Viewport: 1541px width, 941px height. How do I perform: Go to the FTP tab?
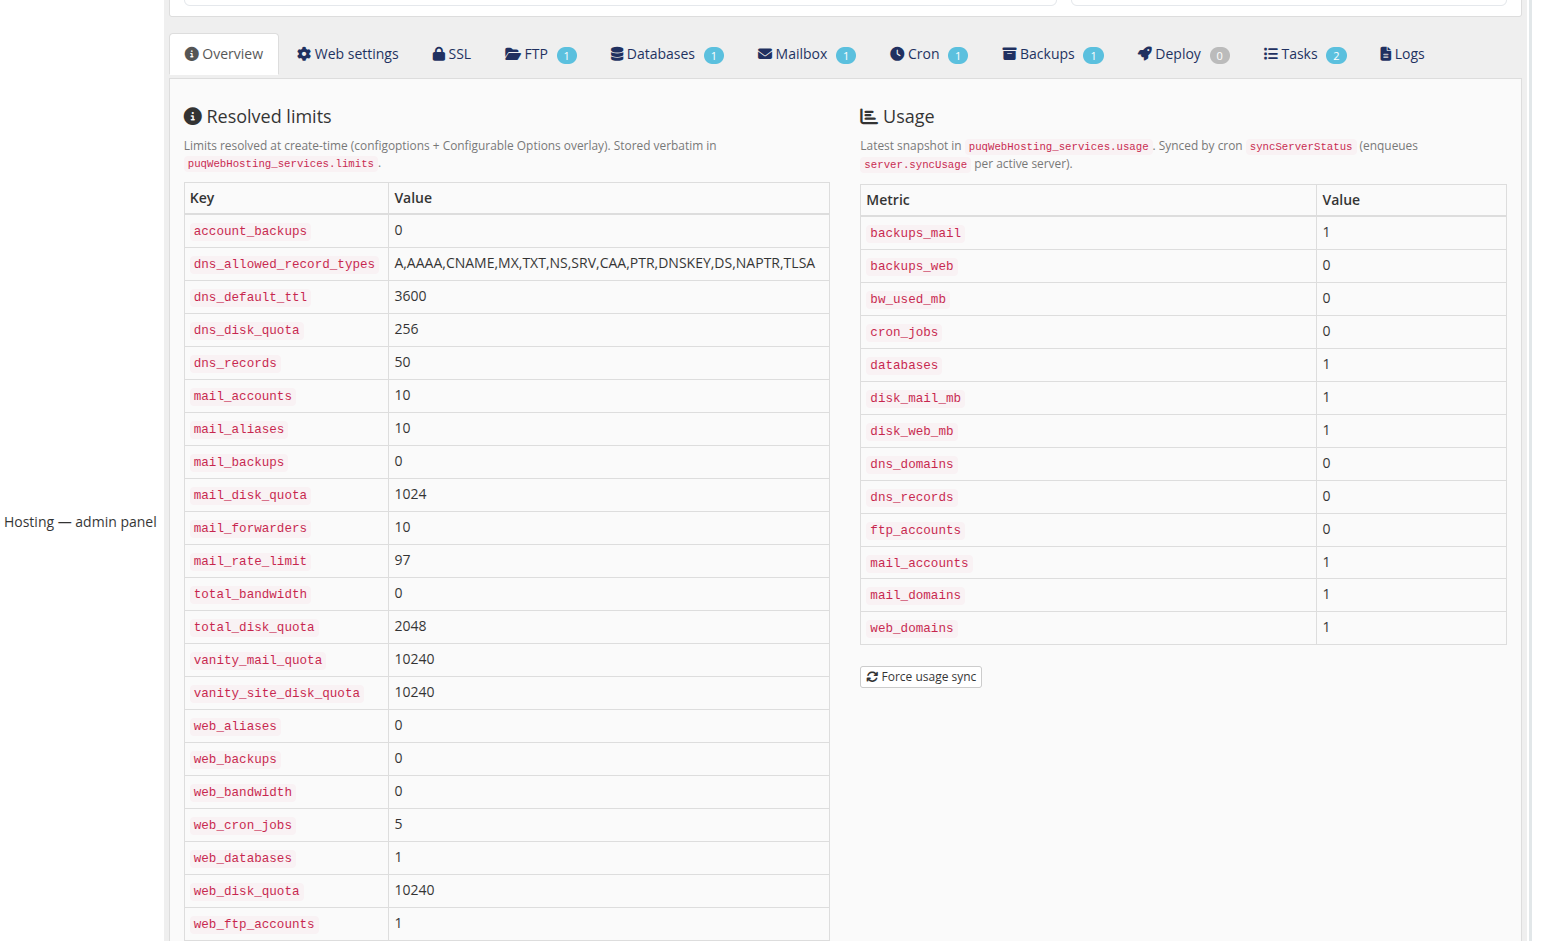point(540,54)
